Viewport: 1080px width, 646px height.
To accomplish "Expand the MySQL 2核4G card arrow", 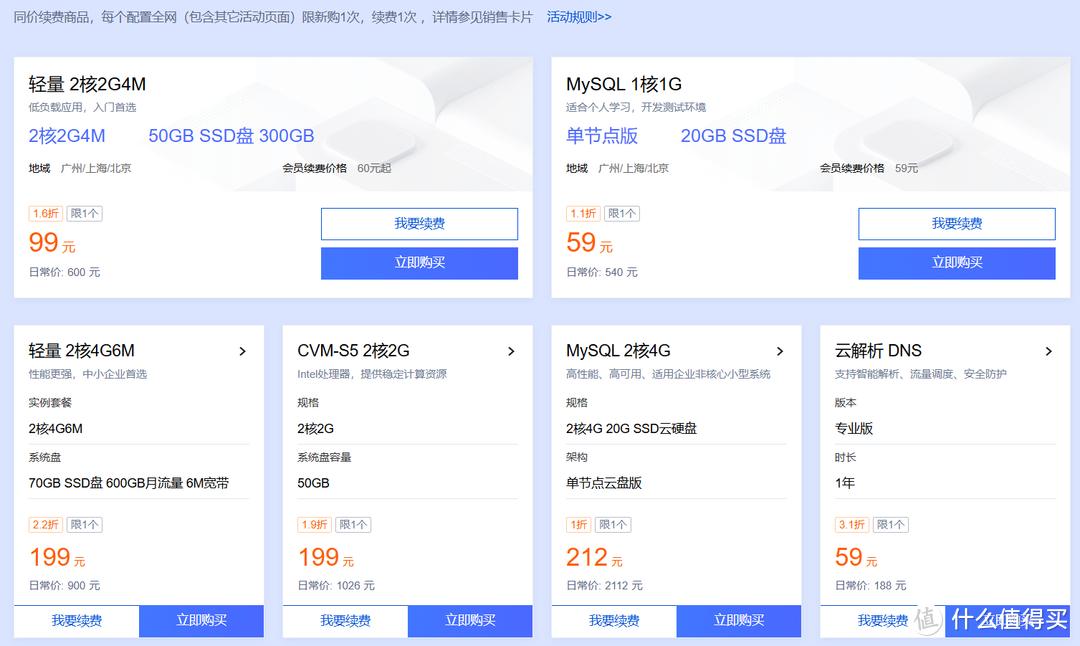I will tap(780, 351).
